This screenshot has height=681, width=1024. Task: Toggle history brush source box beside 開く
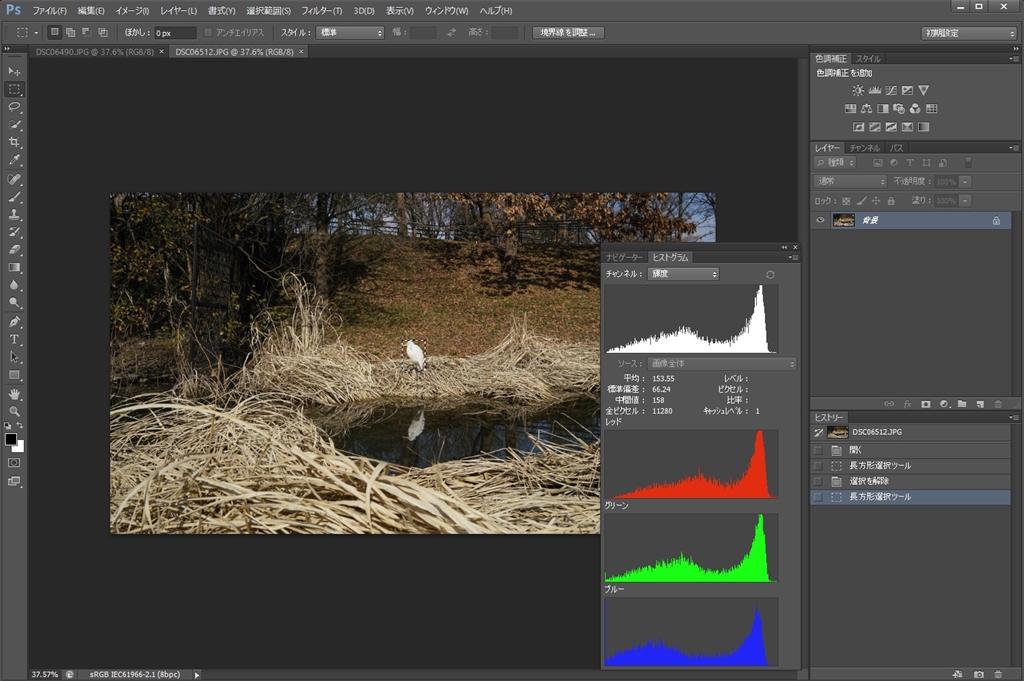[819, 450]
